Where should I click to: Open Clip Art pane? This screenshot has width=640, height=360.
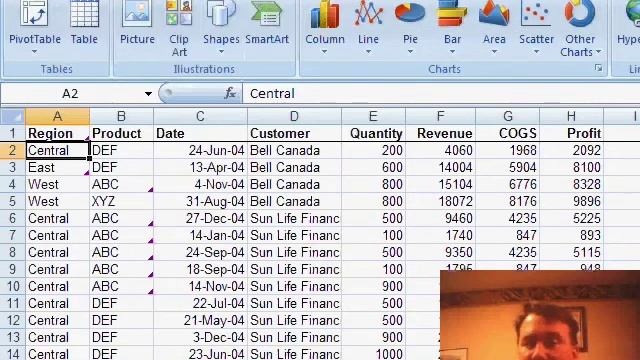pyautogui.click(x=179, y=29)
